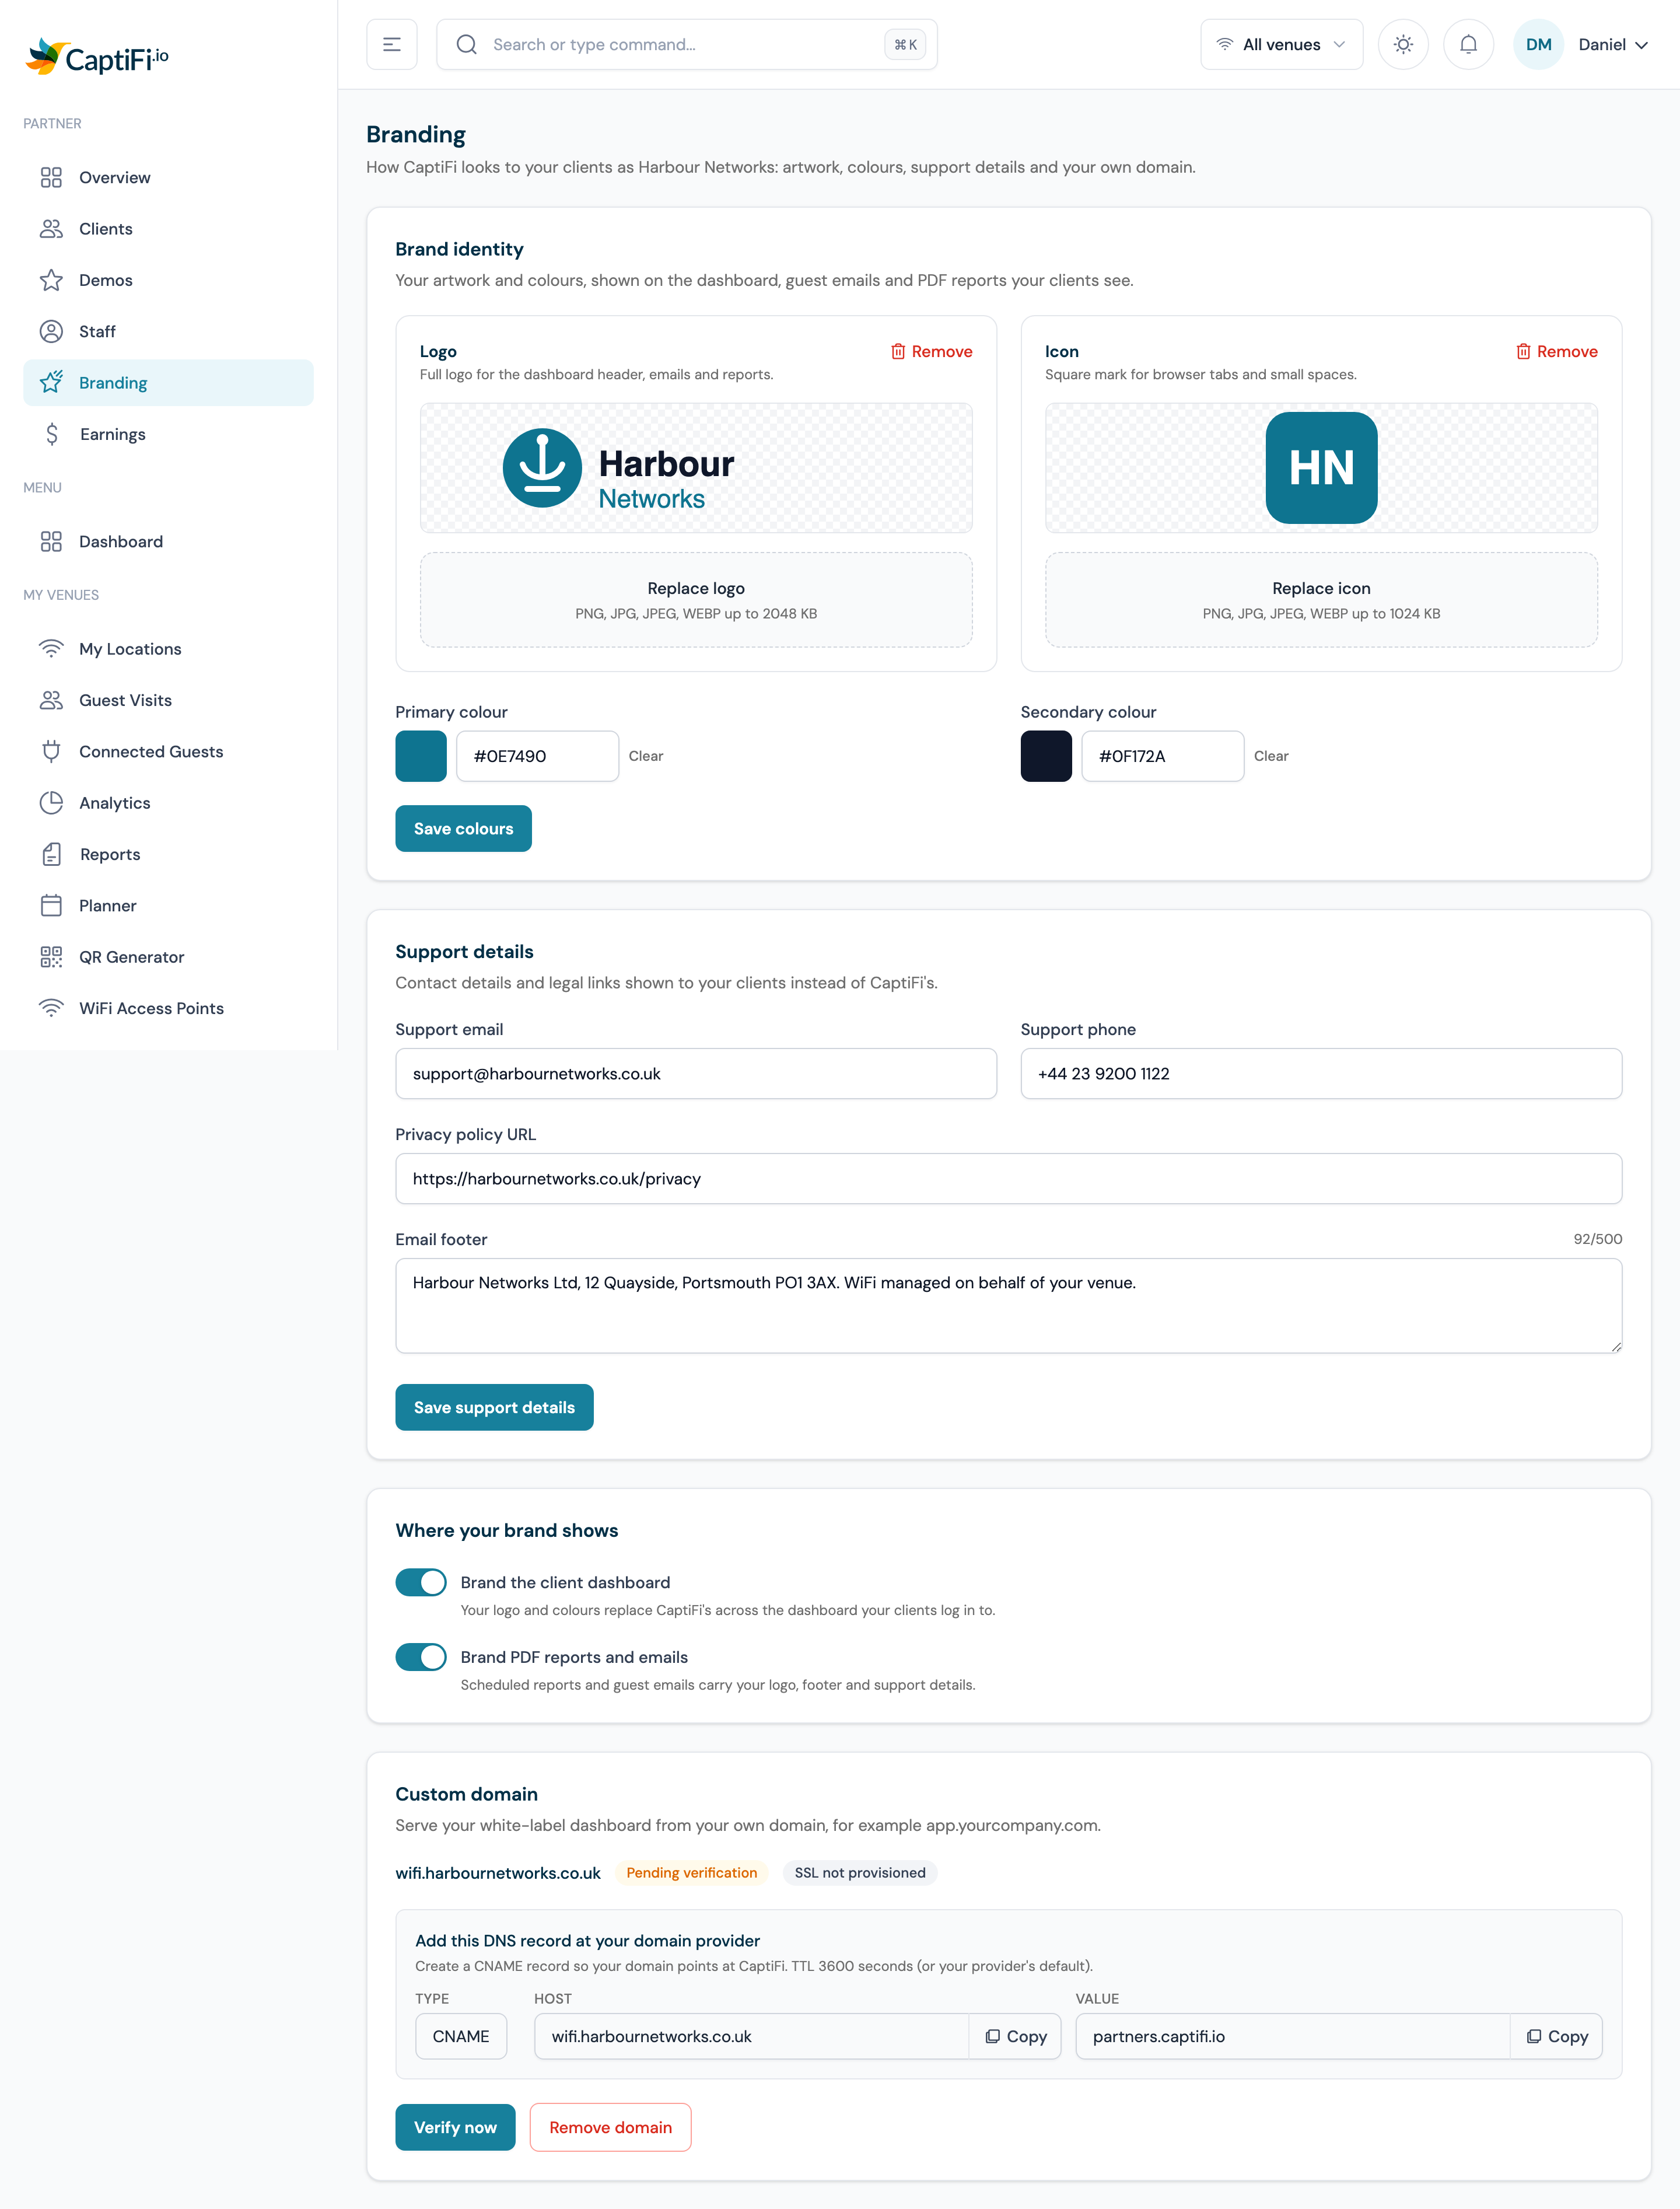Image resolution: width=1680 pixels, height=2209 pixels.
Task: Click the ⌘K shortcut badge
Action: 905,45
